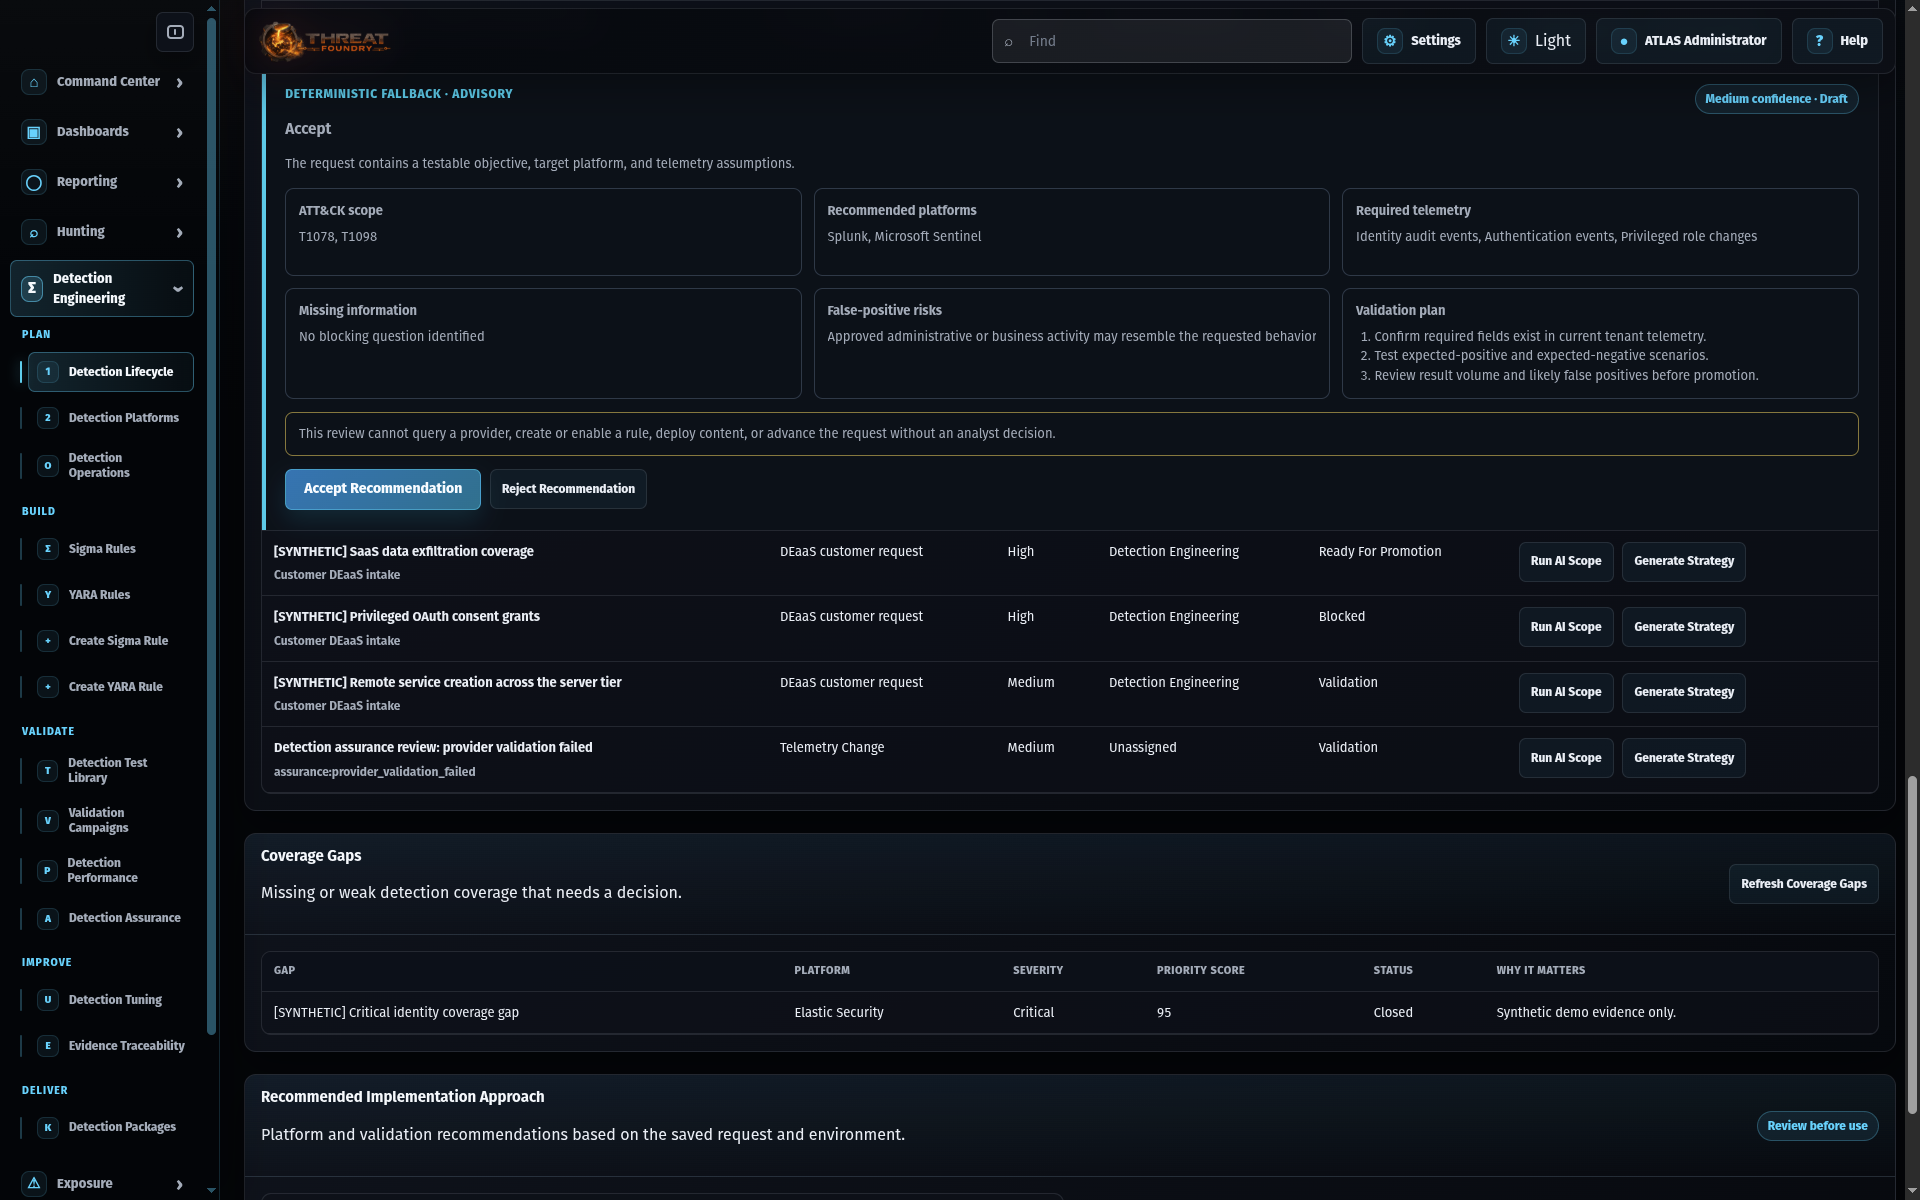Image resolution: width=1920 pixels, height=1200 pixels.
Task: Click the Help question mark icon
Action: tap(1819, 41)
